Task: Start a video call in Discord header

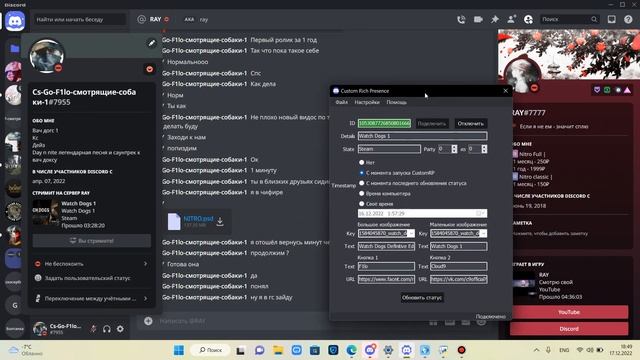Action: tap(478, 19)
